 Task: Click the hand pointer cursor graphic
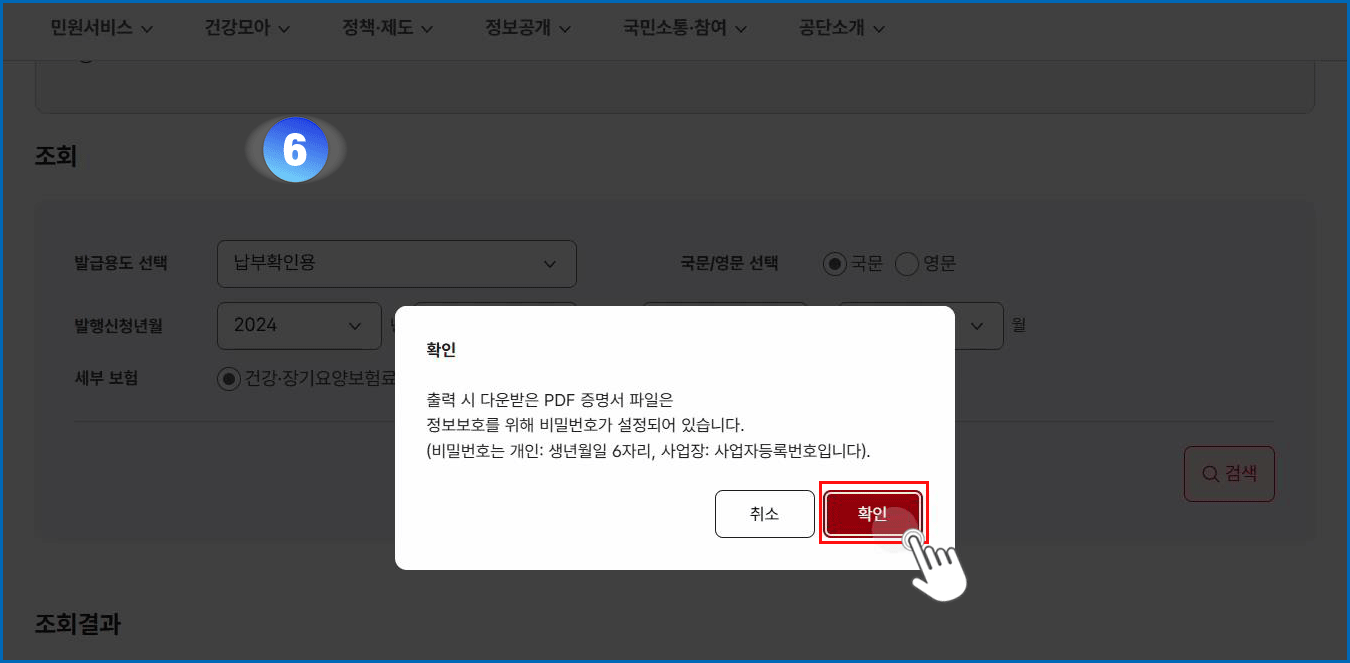pyautogui.click(x=935, y=564)
